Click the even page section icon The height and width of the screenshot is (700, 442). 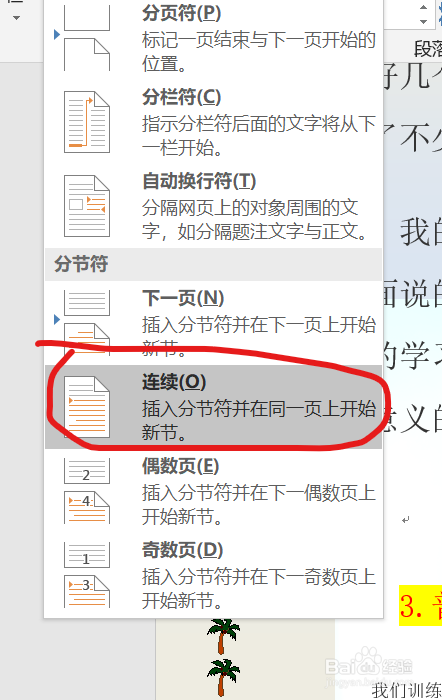(x=87, y=491)
